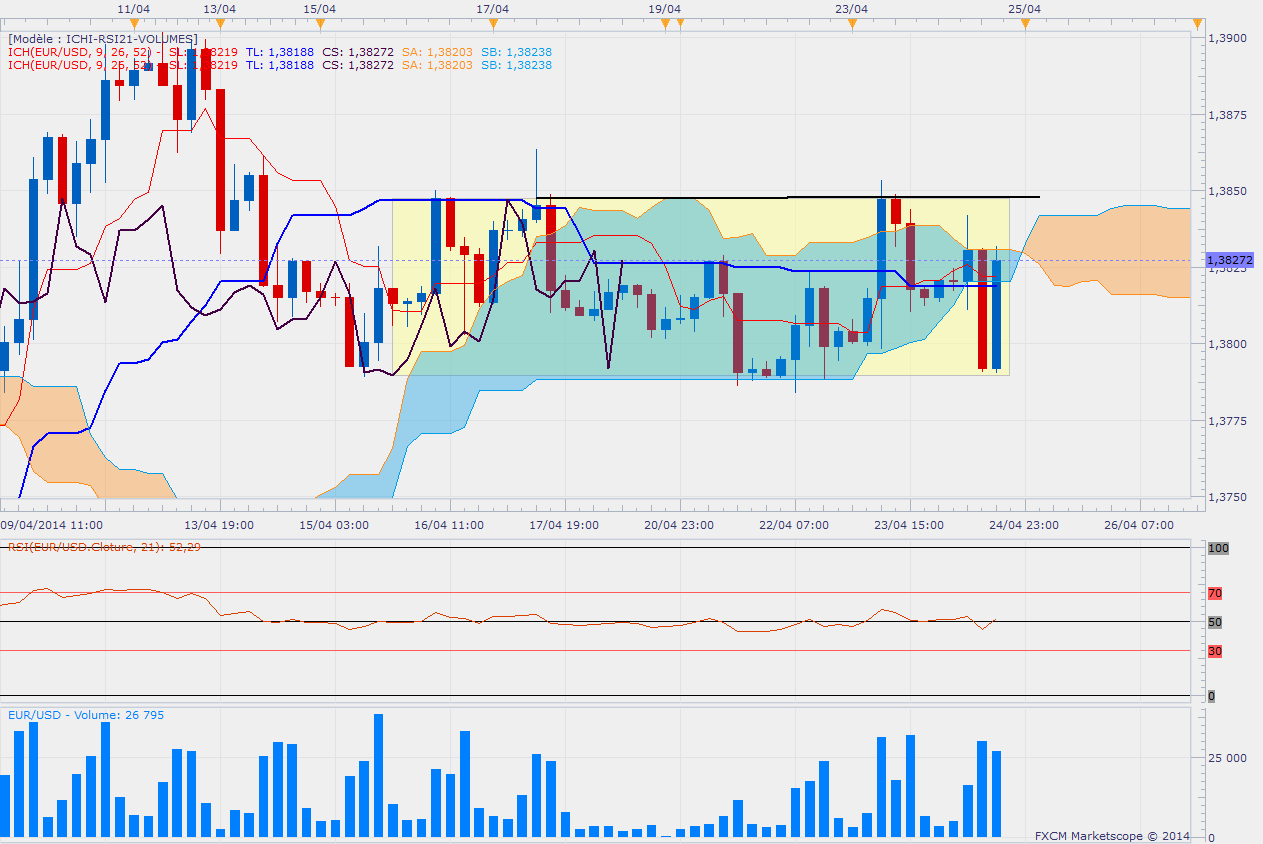Click the 1,3875 price axis label
Screen dimensions: 1263x844
pos(1226,115)
